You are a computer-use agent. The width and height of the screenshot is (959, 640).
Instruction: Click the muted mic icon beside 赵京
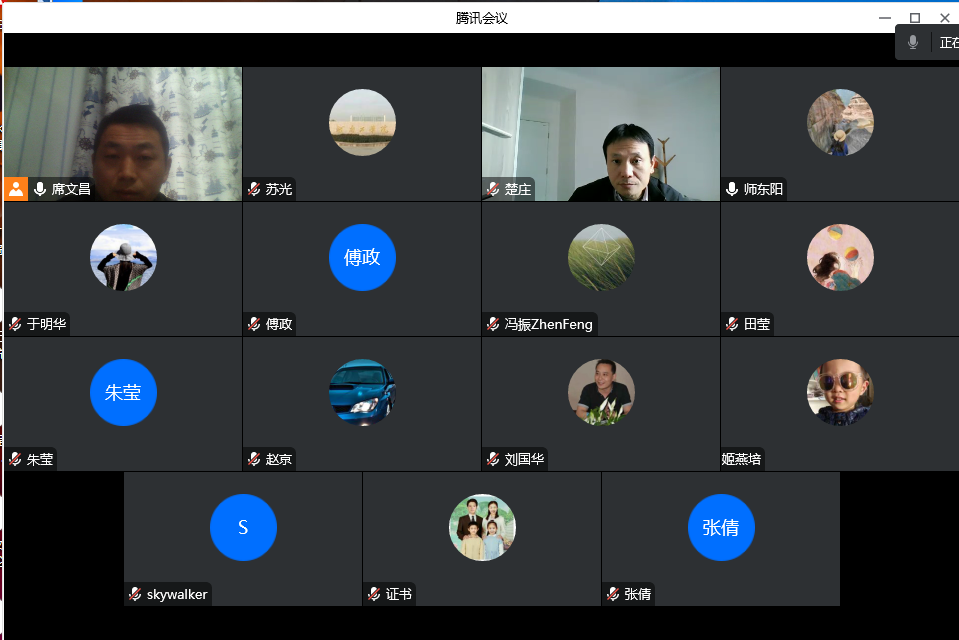point(255,459)
